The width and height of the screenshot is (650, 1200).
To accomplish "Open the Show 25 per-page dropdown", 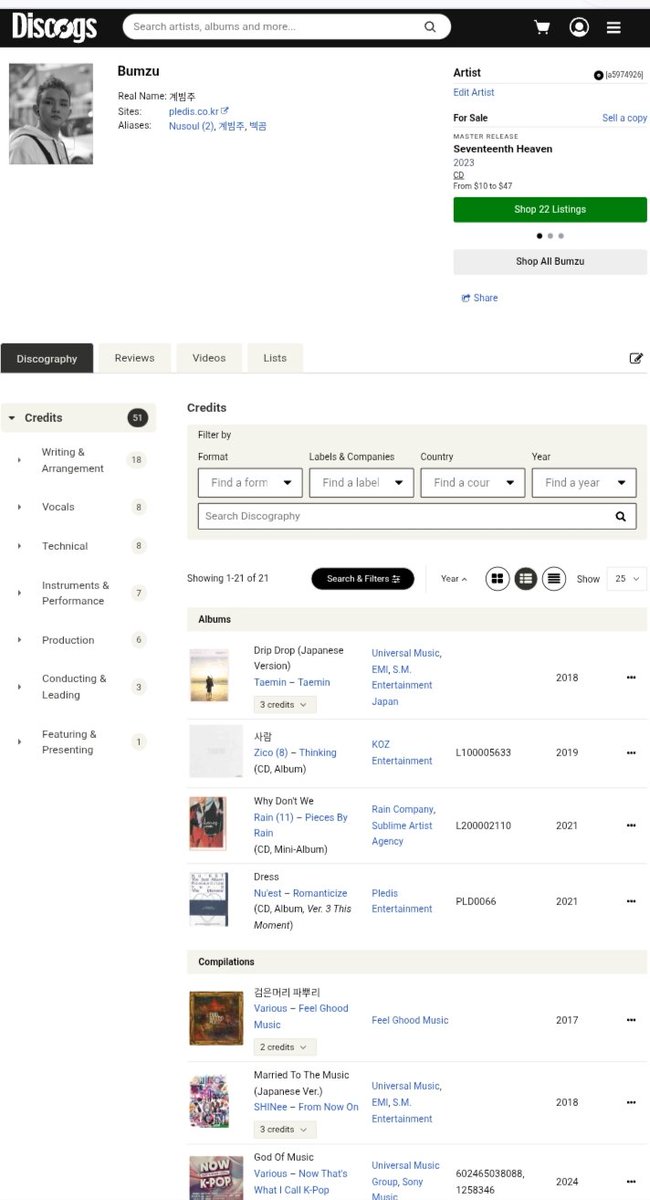I will click(626, 579).
